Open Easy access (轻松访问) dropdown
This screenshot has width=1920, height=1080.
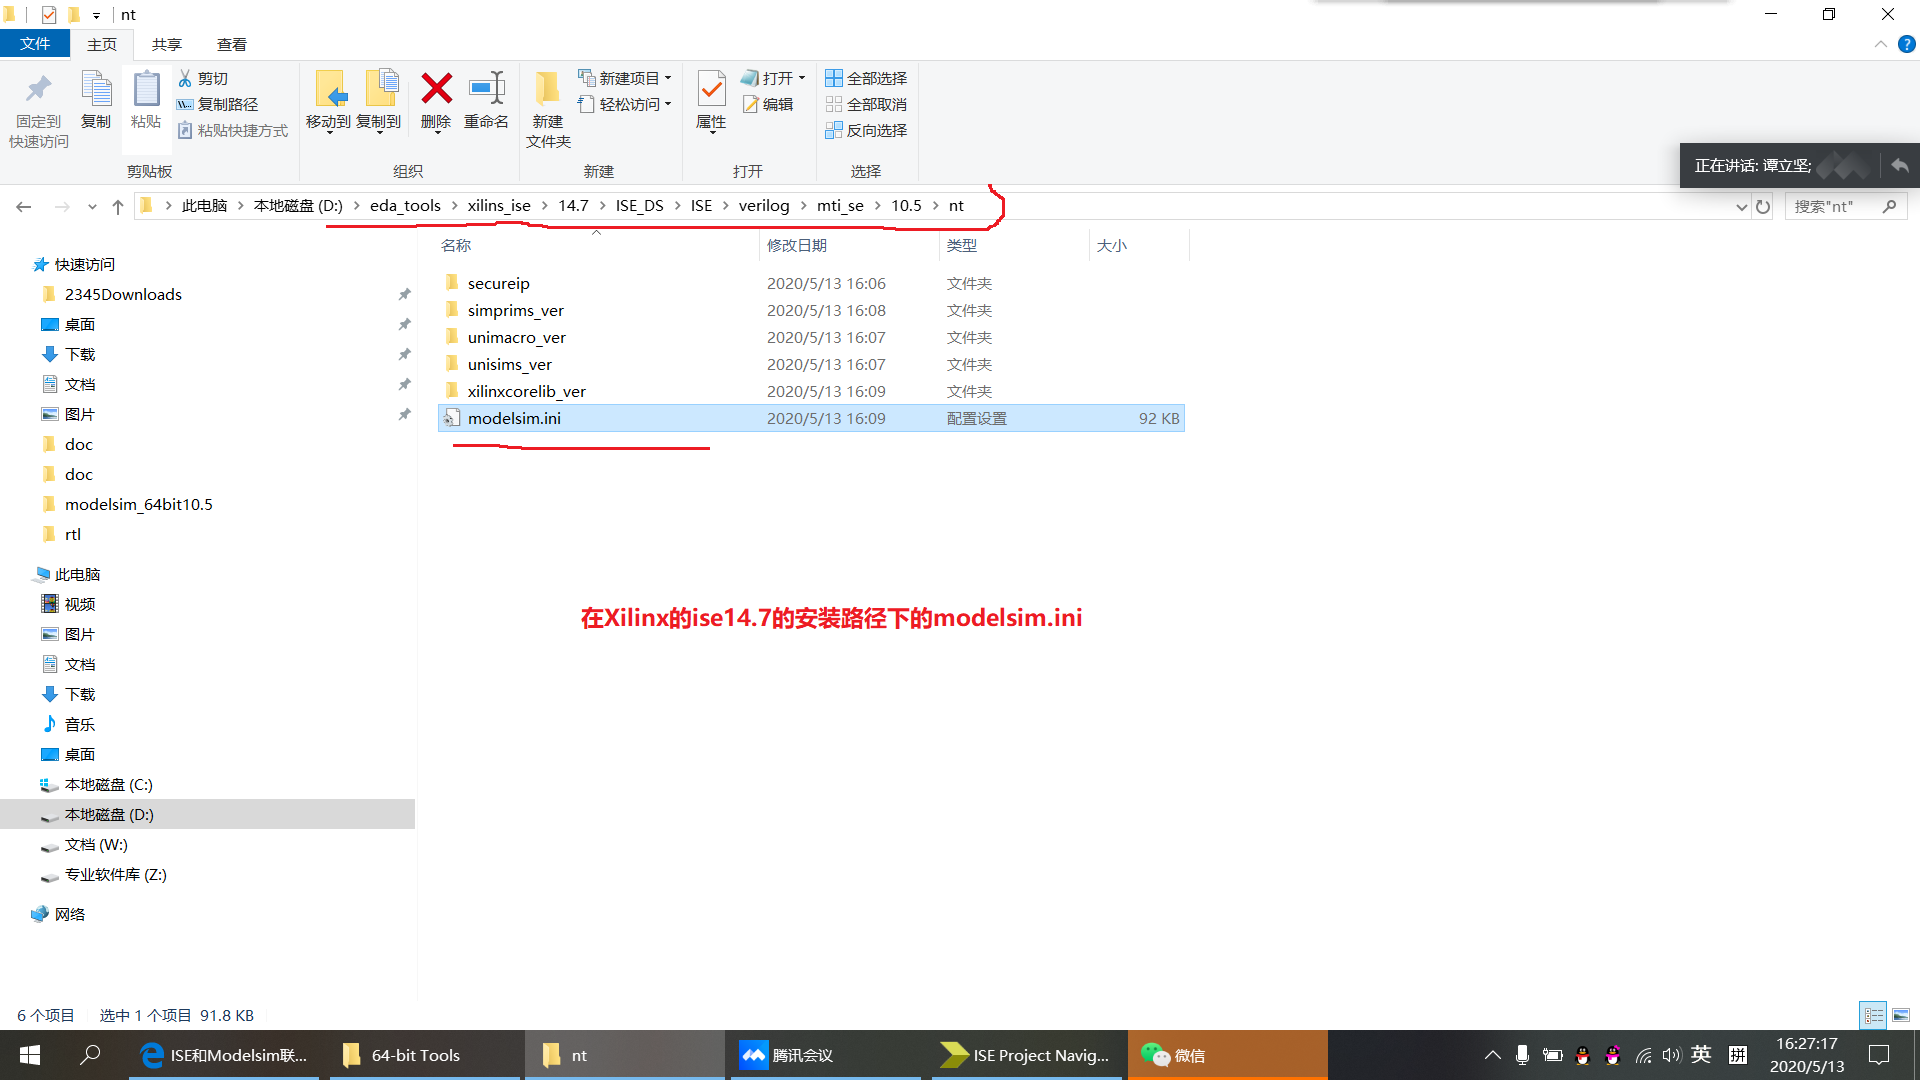[x=625, y=104]
